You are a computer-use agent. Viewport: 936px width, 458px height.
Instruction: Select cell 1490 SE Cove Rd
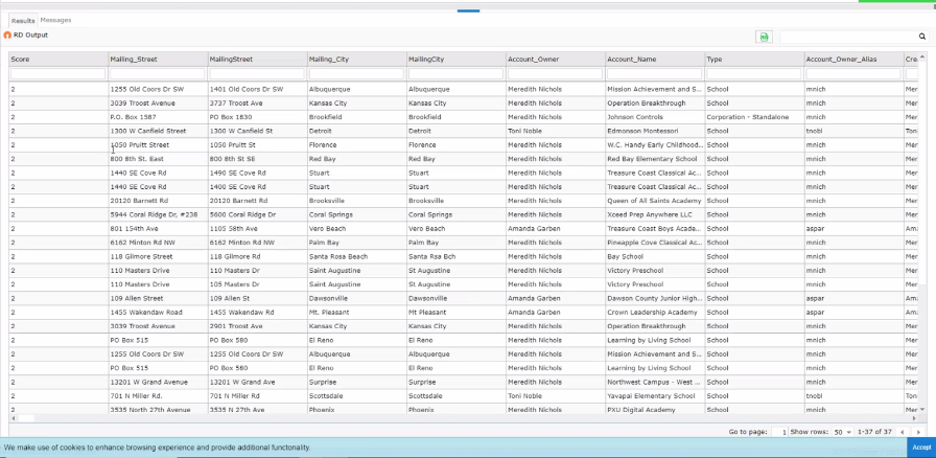point(257,173)
